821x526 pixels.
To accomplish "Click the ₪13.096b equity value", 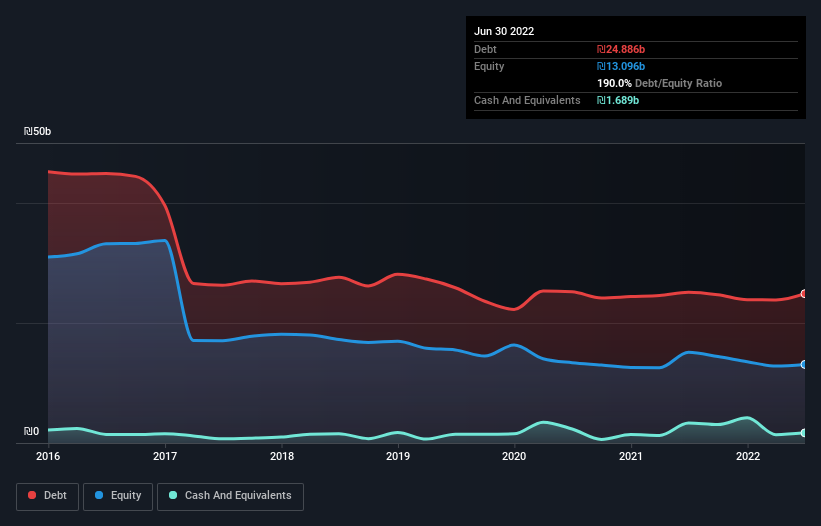I will (621, 66).
